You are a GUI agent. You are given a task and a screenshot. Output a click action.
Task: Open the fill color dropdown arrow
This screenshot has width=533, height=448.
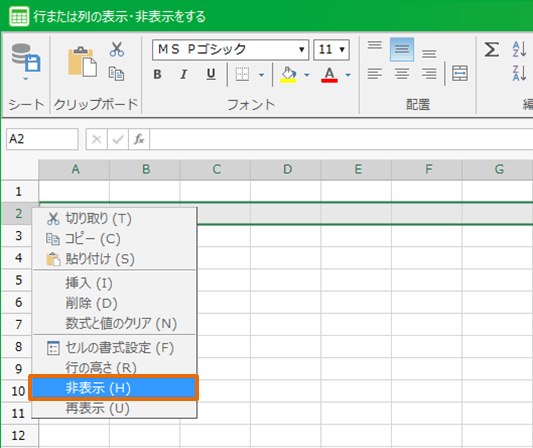point(307,75)
